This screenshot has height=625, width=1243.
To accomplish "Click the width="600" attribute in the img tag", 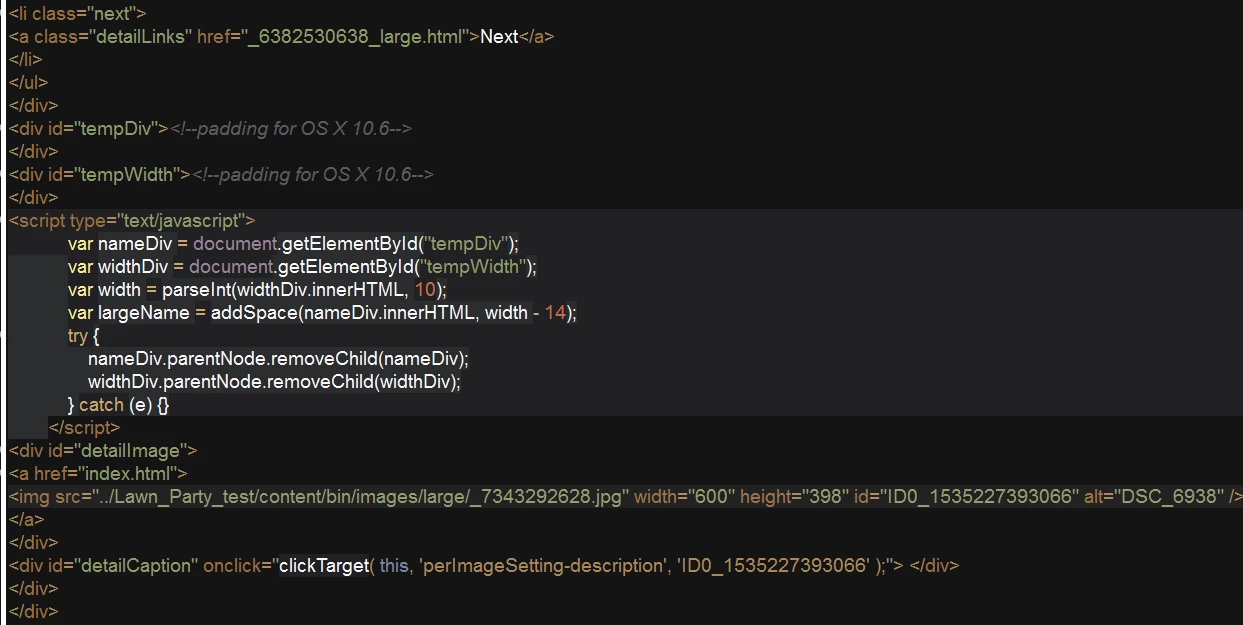I will pyautogui.click(x=684, y=497).
